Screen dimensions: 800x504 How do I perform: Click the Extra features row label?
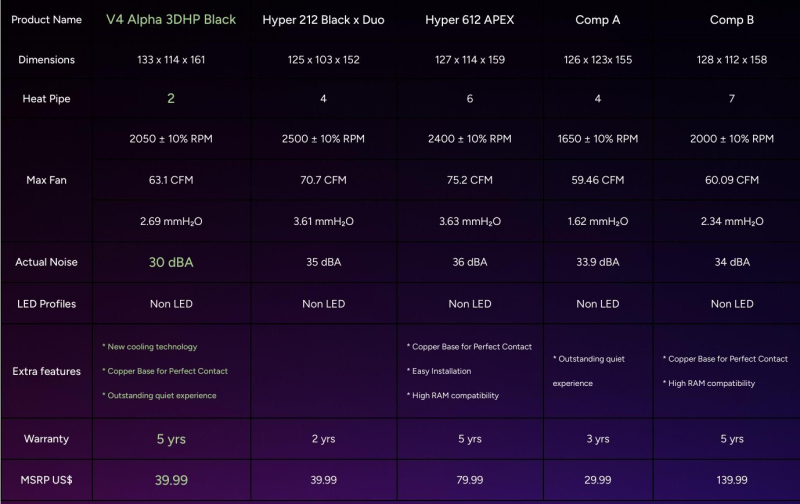point(46,371)
